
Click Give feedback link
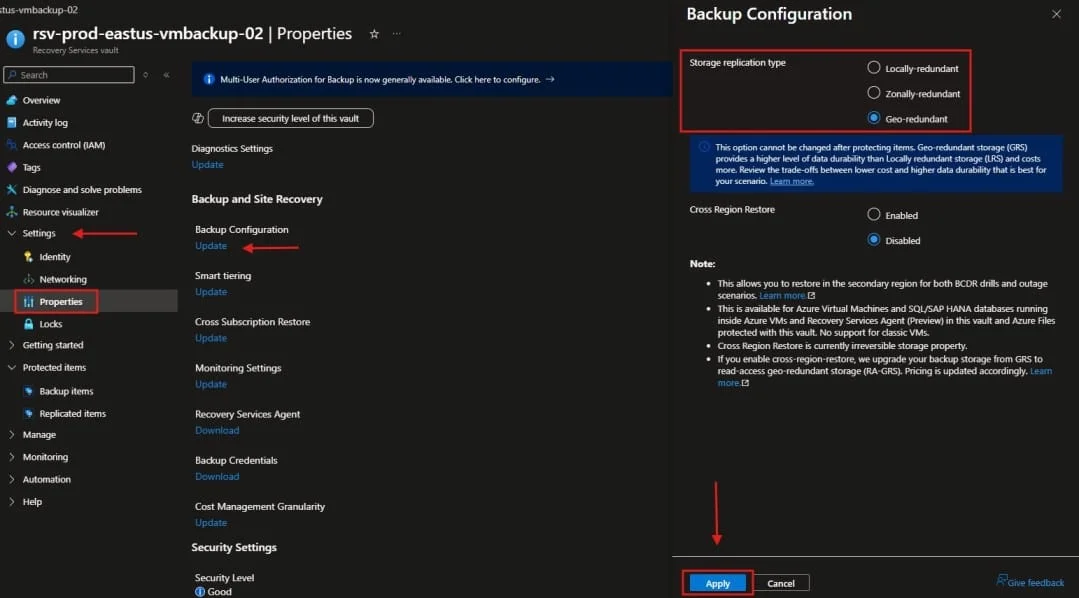click(1036, 583)
